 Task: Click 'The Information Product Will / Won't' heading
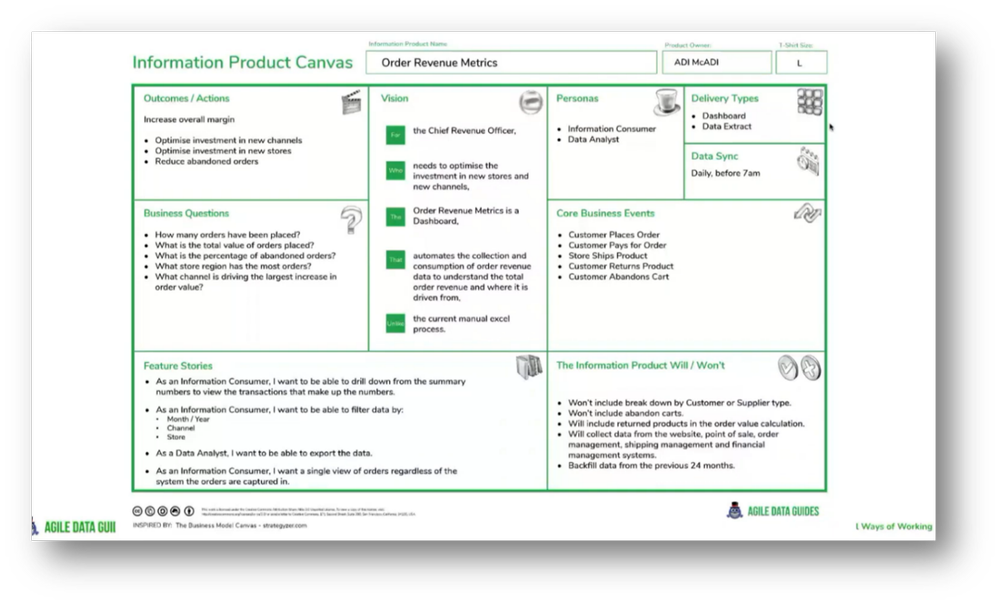(x=640, y=365)
